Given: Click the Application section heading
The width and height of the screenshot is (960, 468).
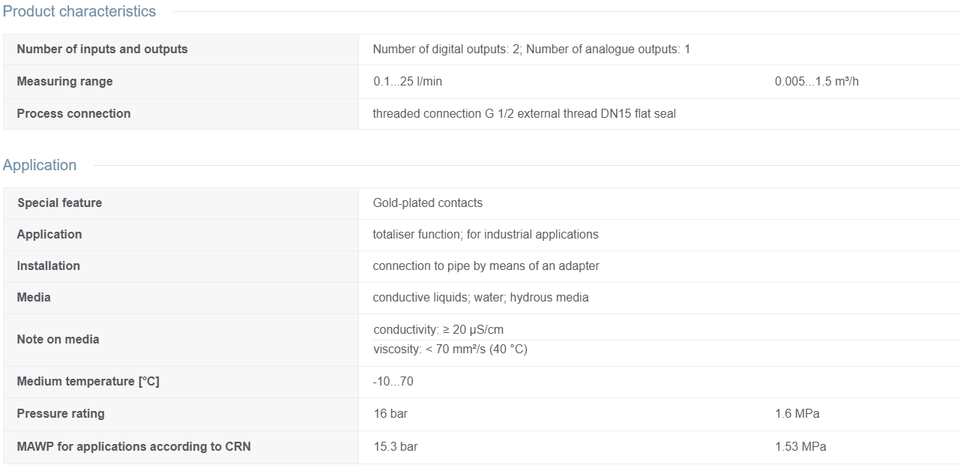Looking at the screenshot, I should coord(40,165).
